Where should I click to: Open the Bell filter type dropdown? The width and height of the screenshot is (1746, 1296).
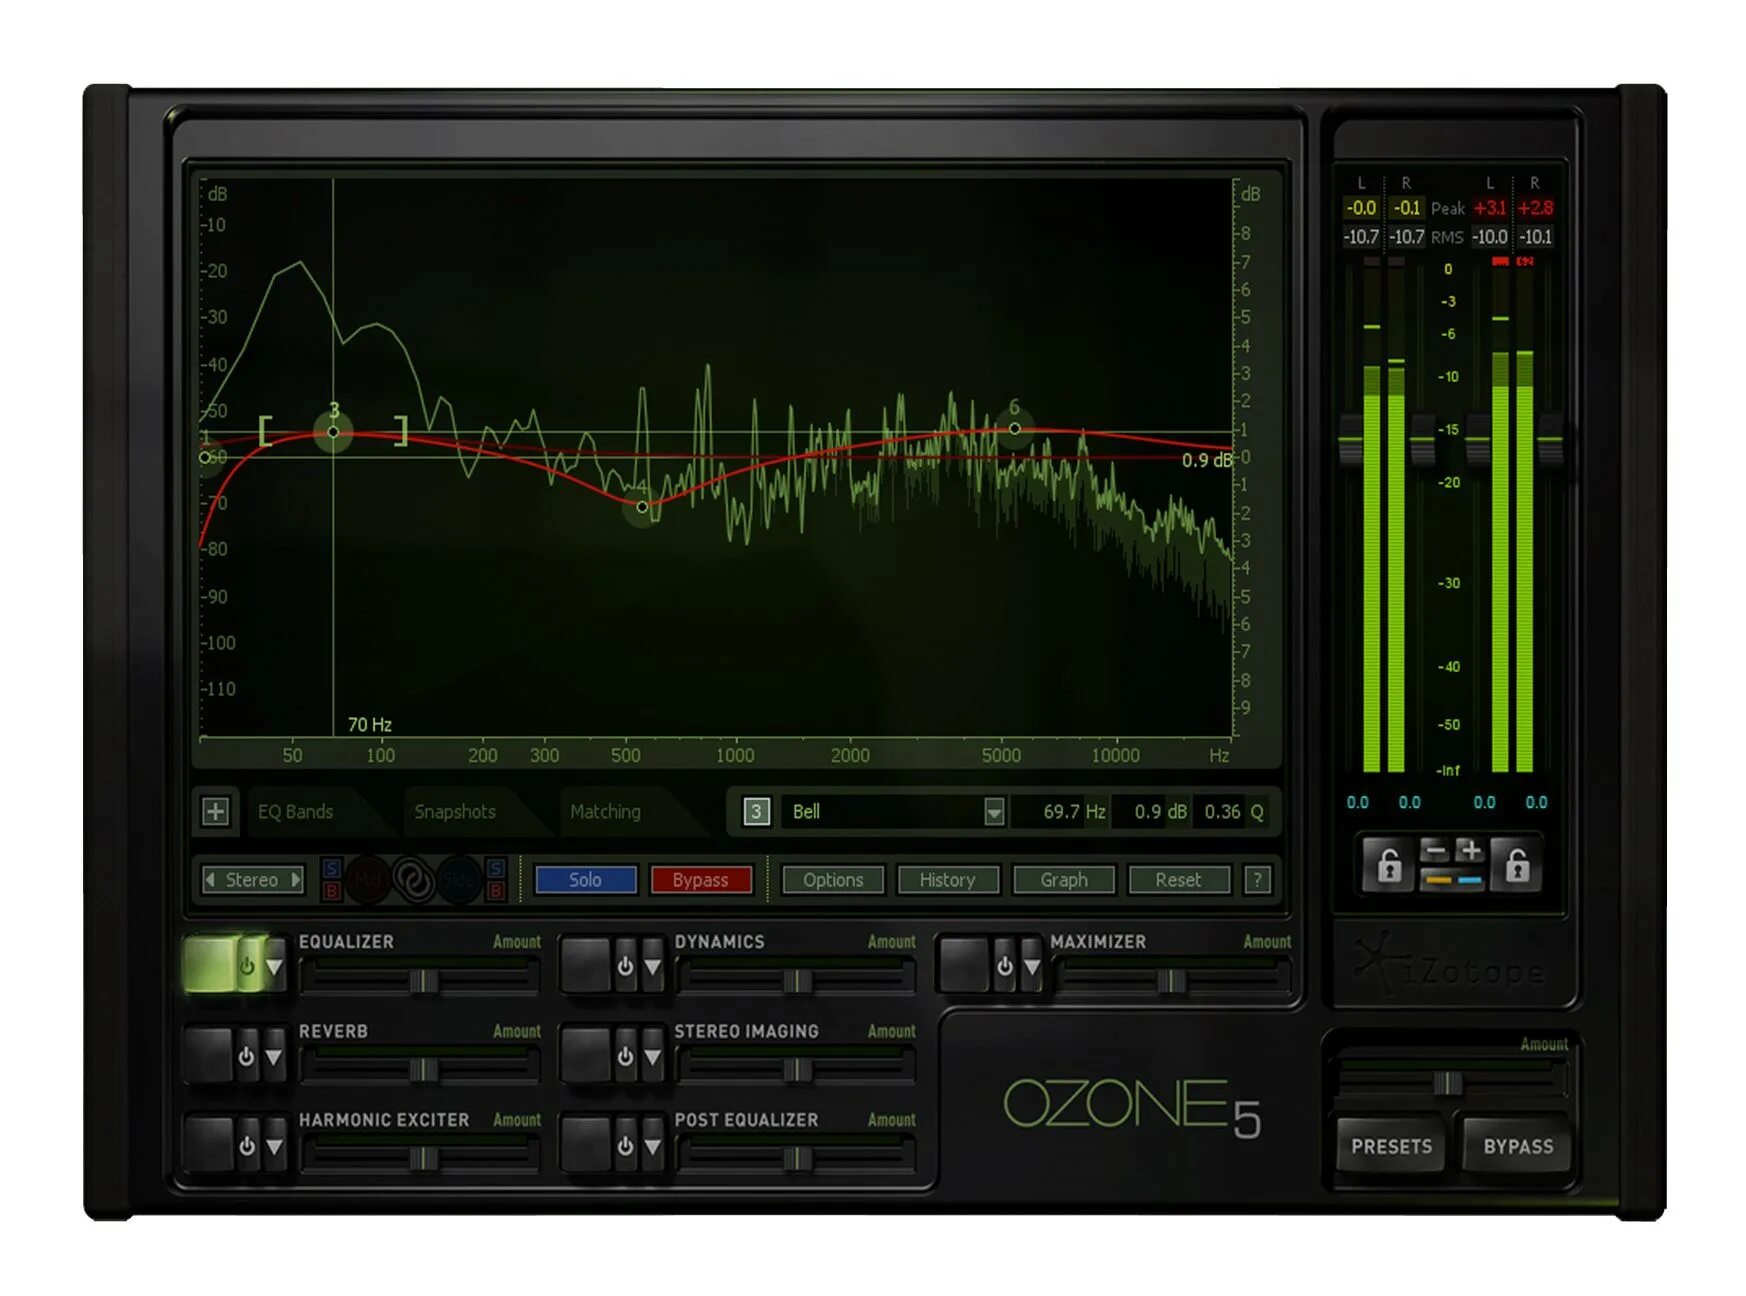point(993,811)
